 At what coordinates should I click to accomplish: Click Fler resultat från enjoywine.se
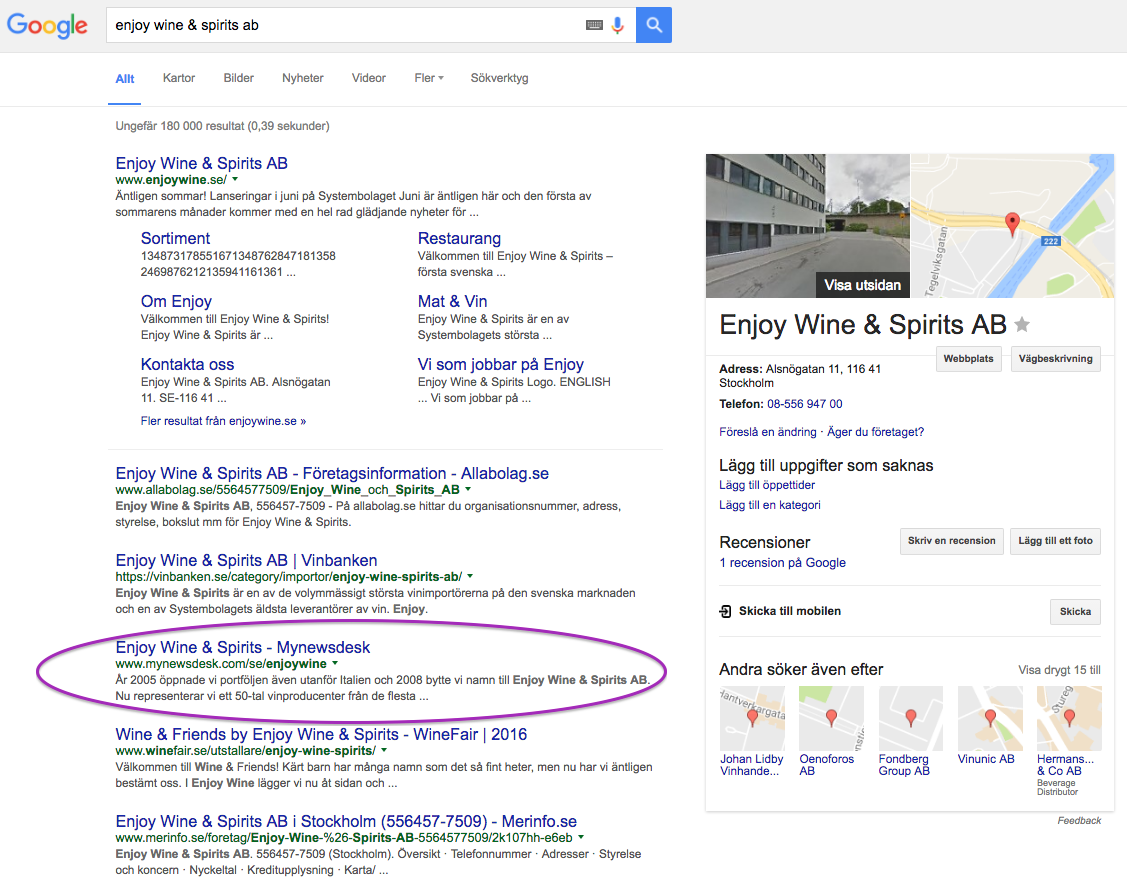coord(224,421)
